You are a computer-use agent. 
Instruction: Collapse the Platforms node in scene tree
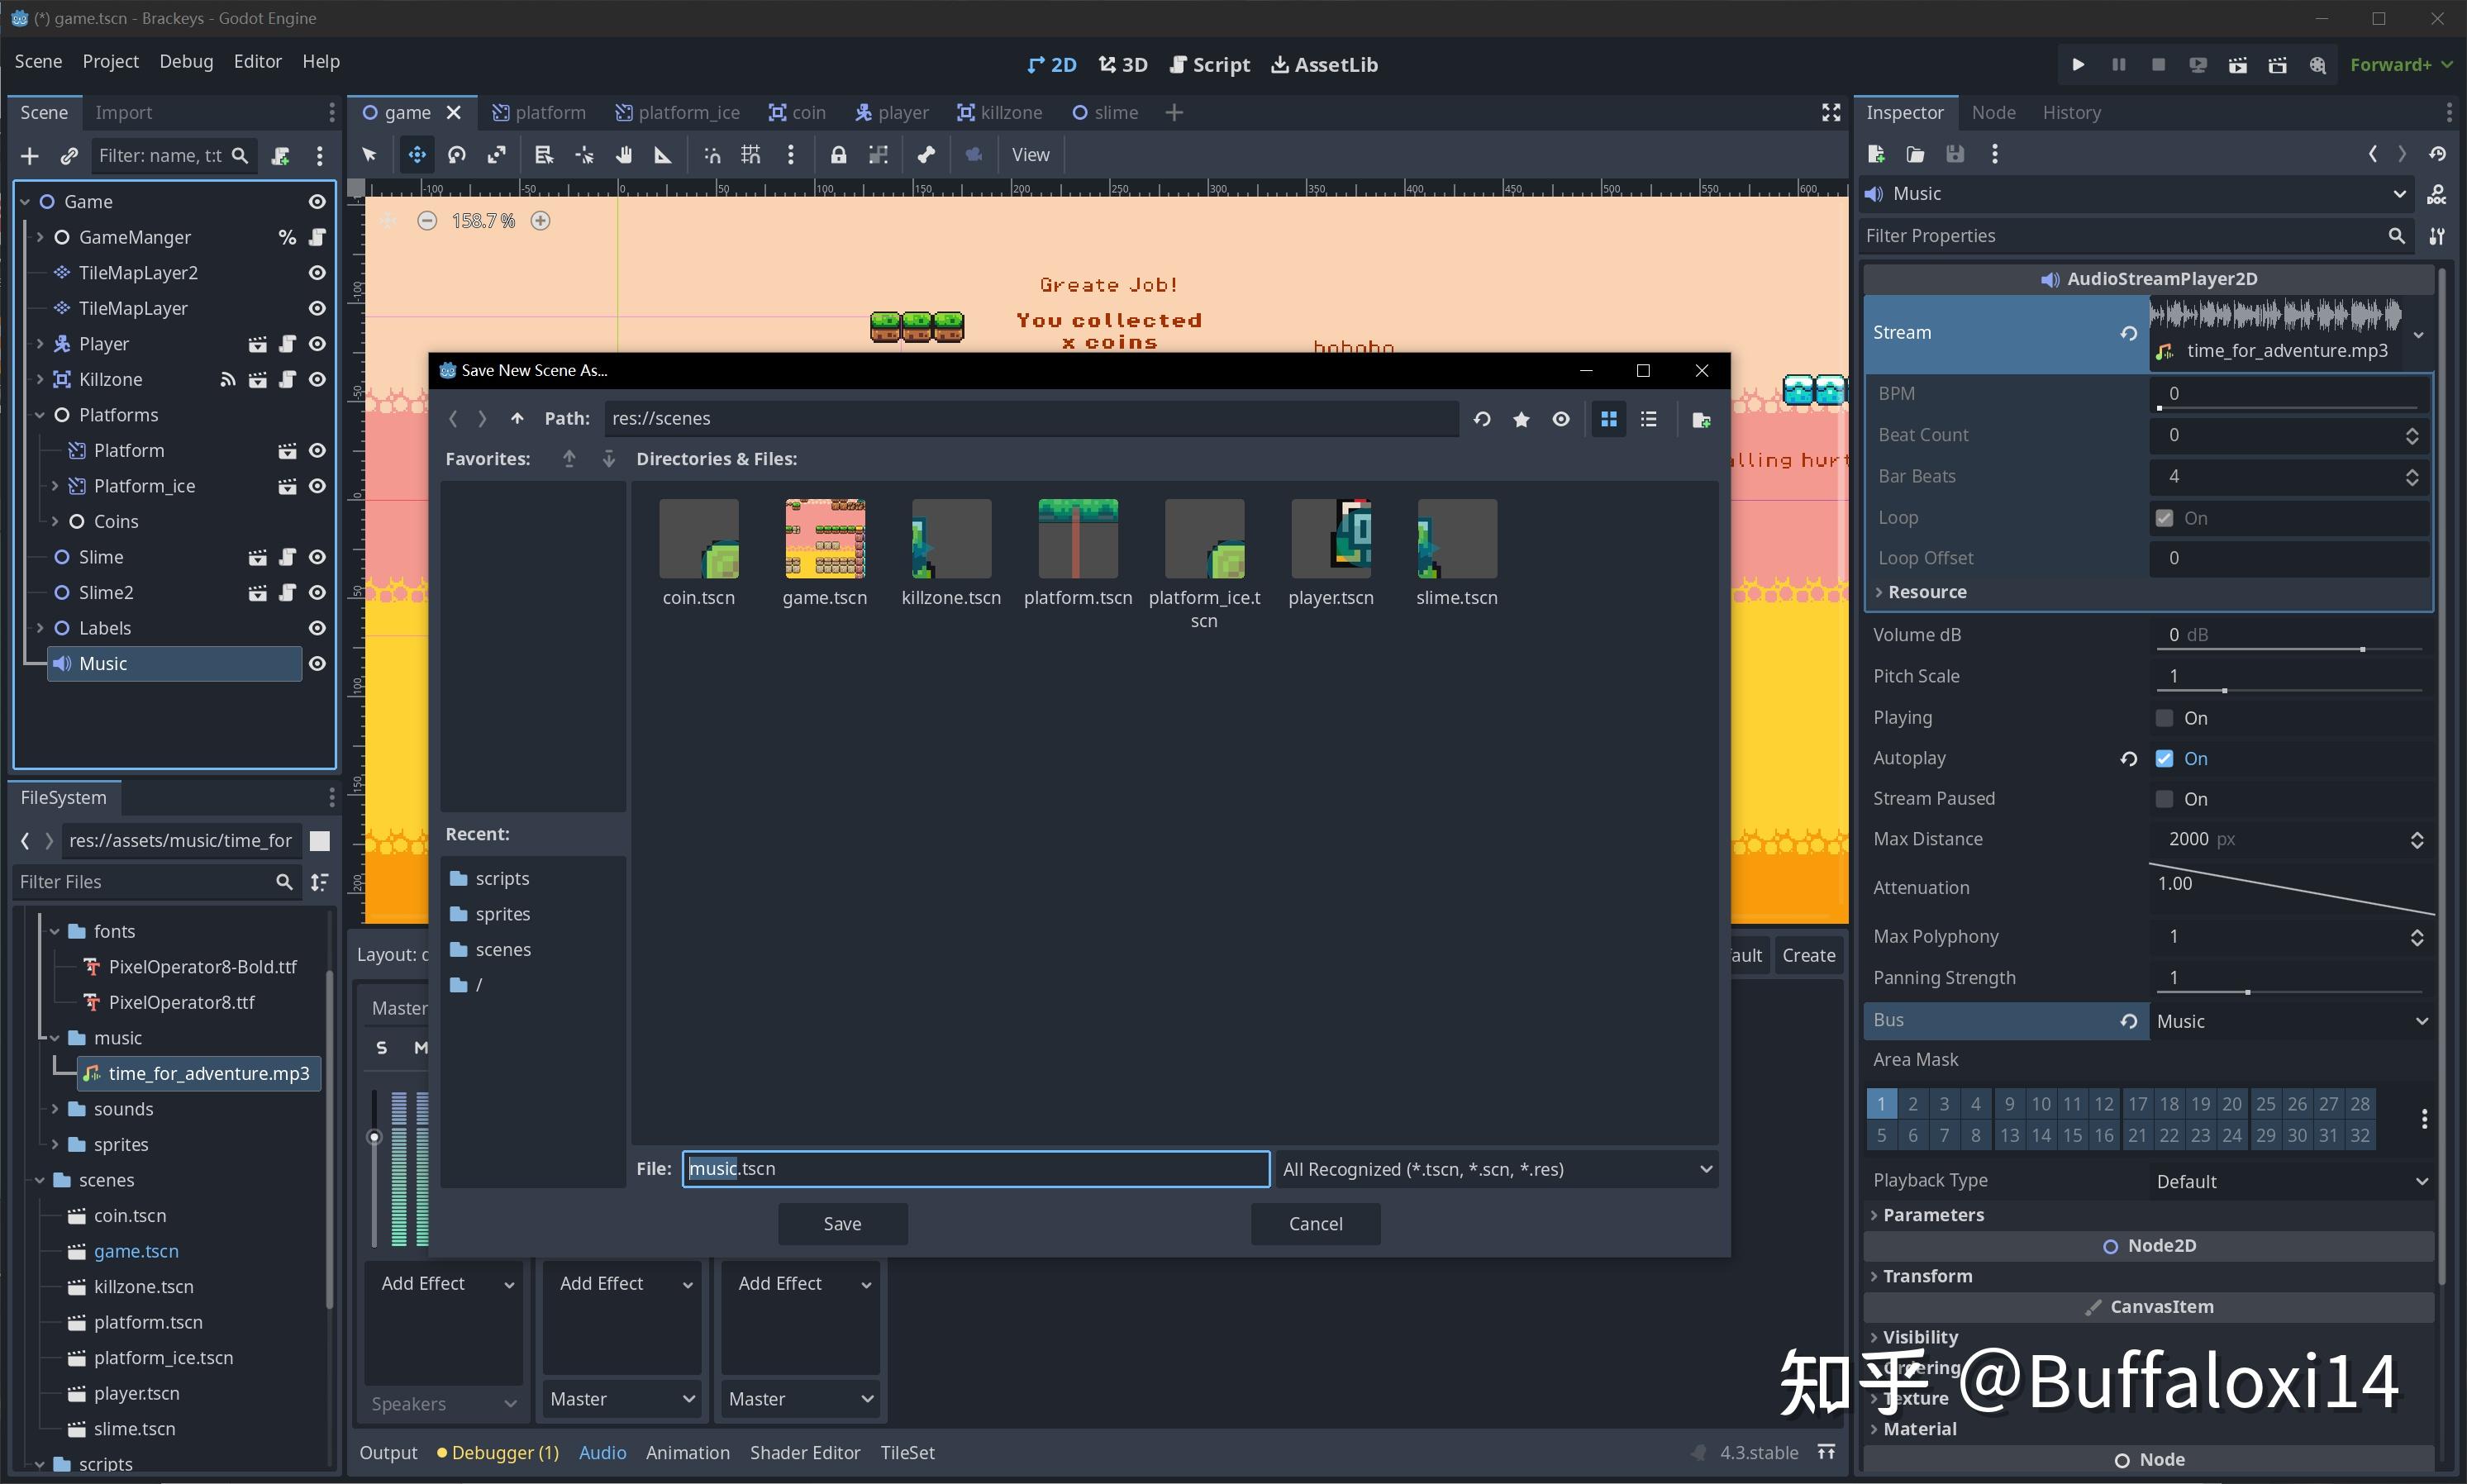click(40, 414)
